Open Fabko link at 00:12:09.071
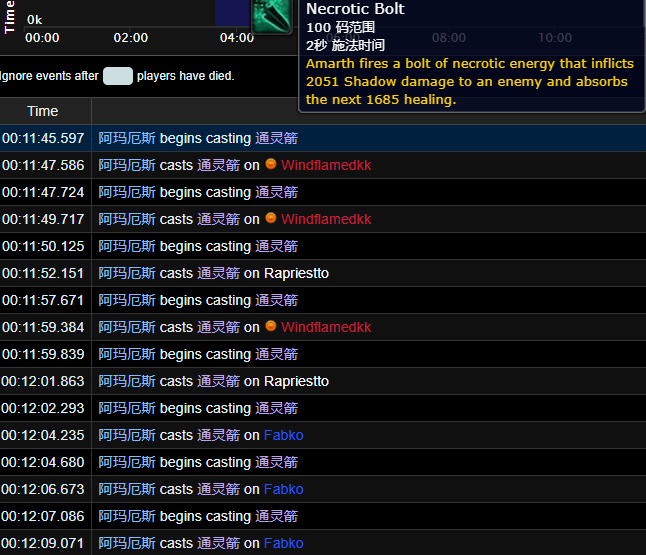This screenshot has width=646, height=555. tap(283, 543)
